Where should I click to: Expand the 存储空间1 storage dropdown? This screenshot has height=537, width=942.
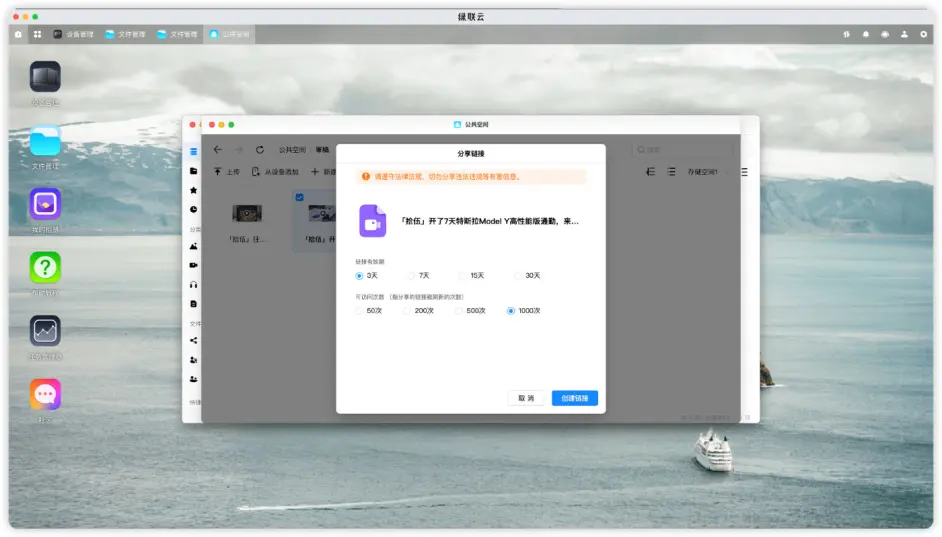click(x=702, y=172)
